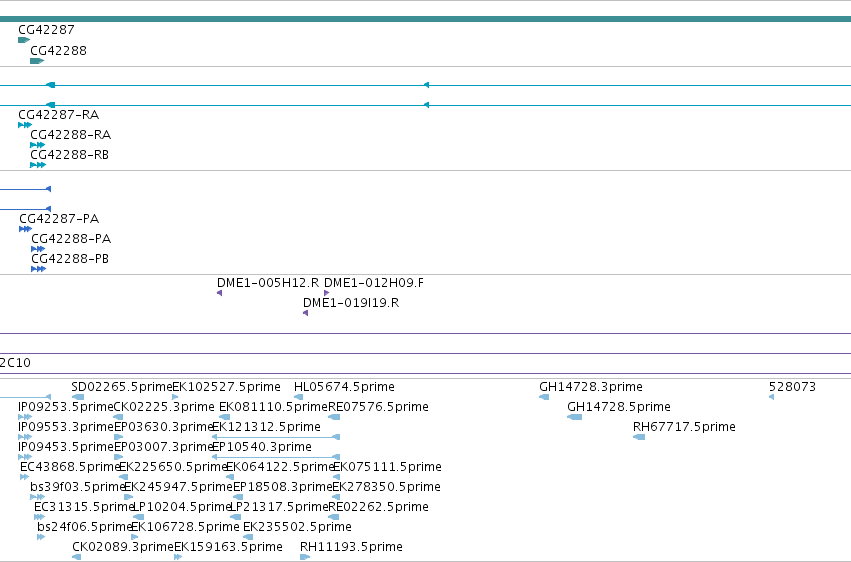This screenshot has height=562, width=851.
Task: Select GH14728.5prime EST label
Action: coord(619,407)
